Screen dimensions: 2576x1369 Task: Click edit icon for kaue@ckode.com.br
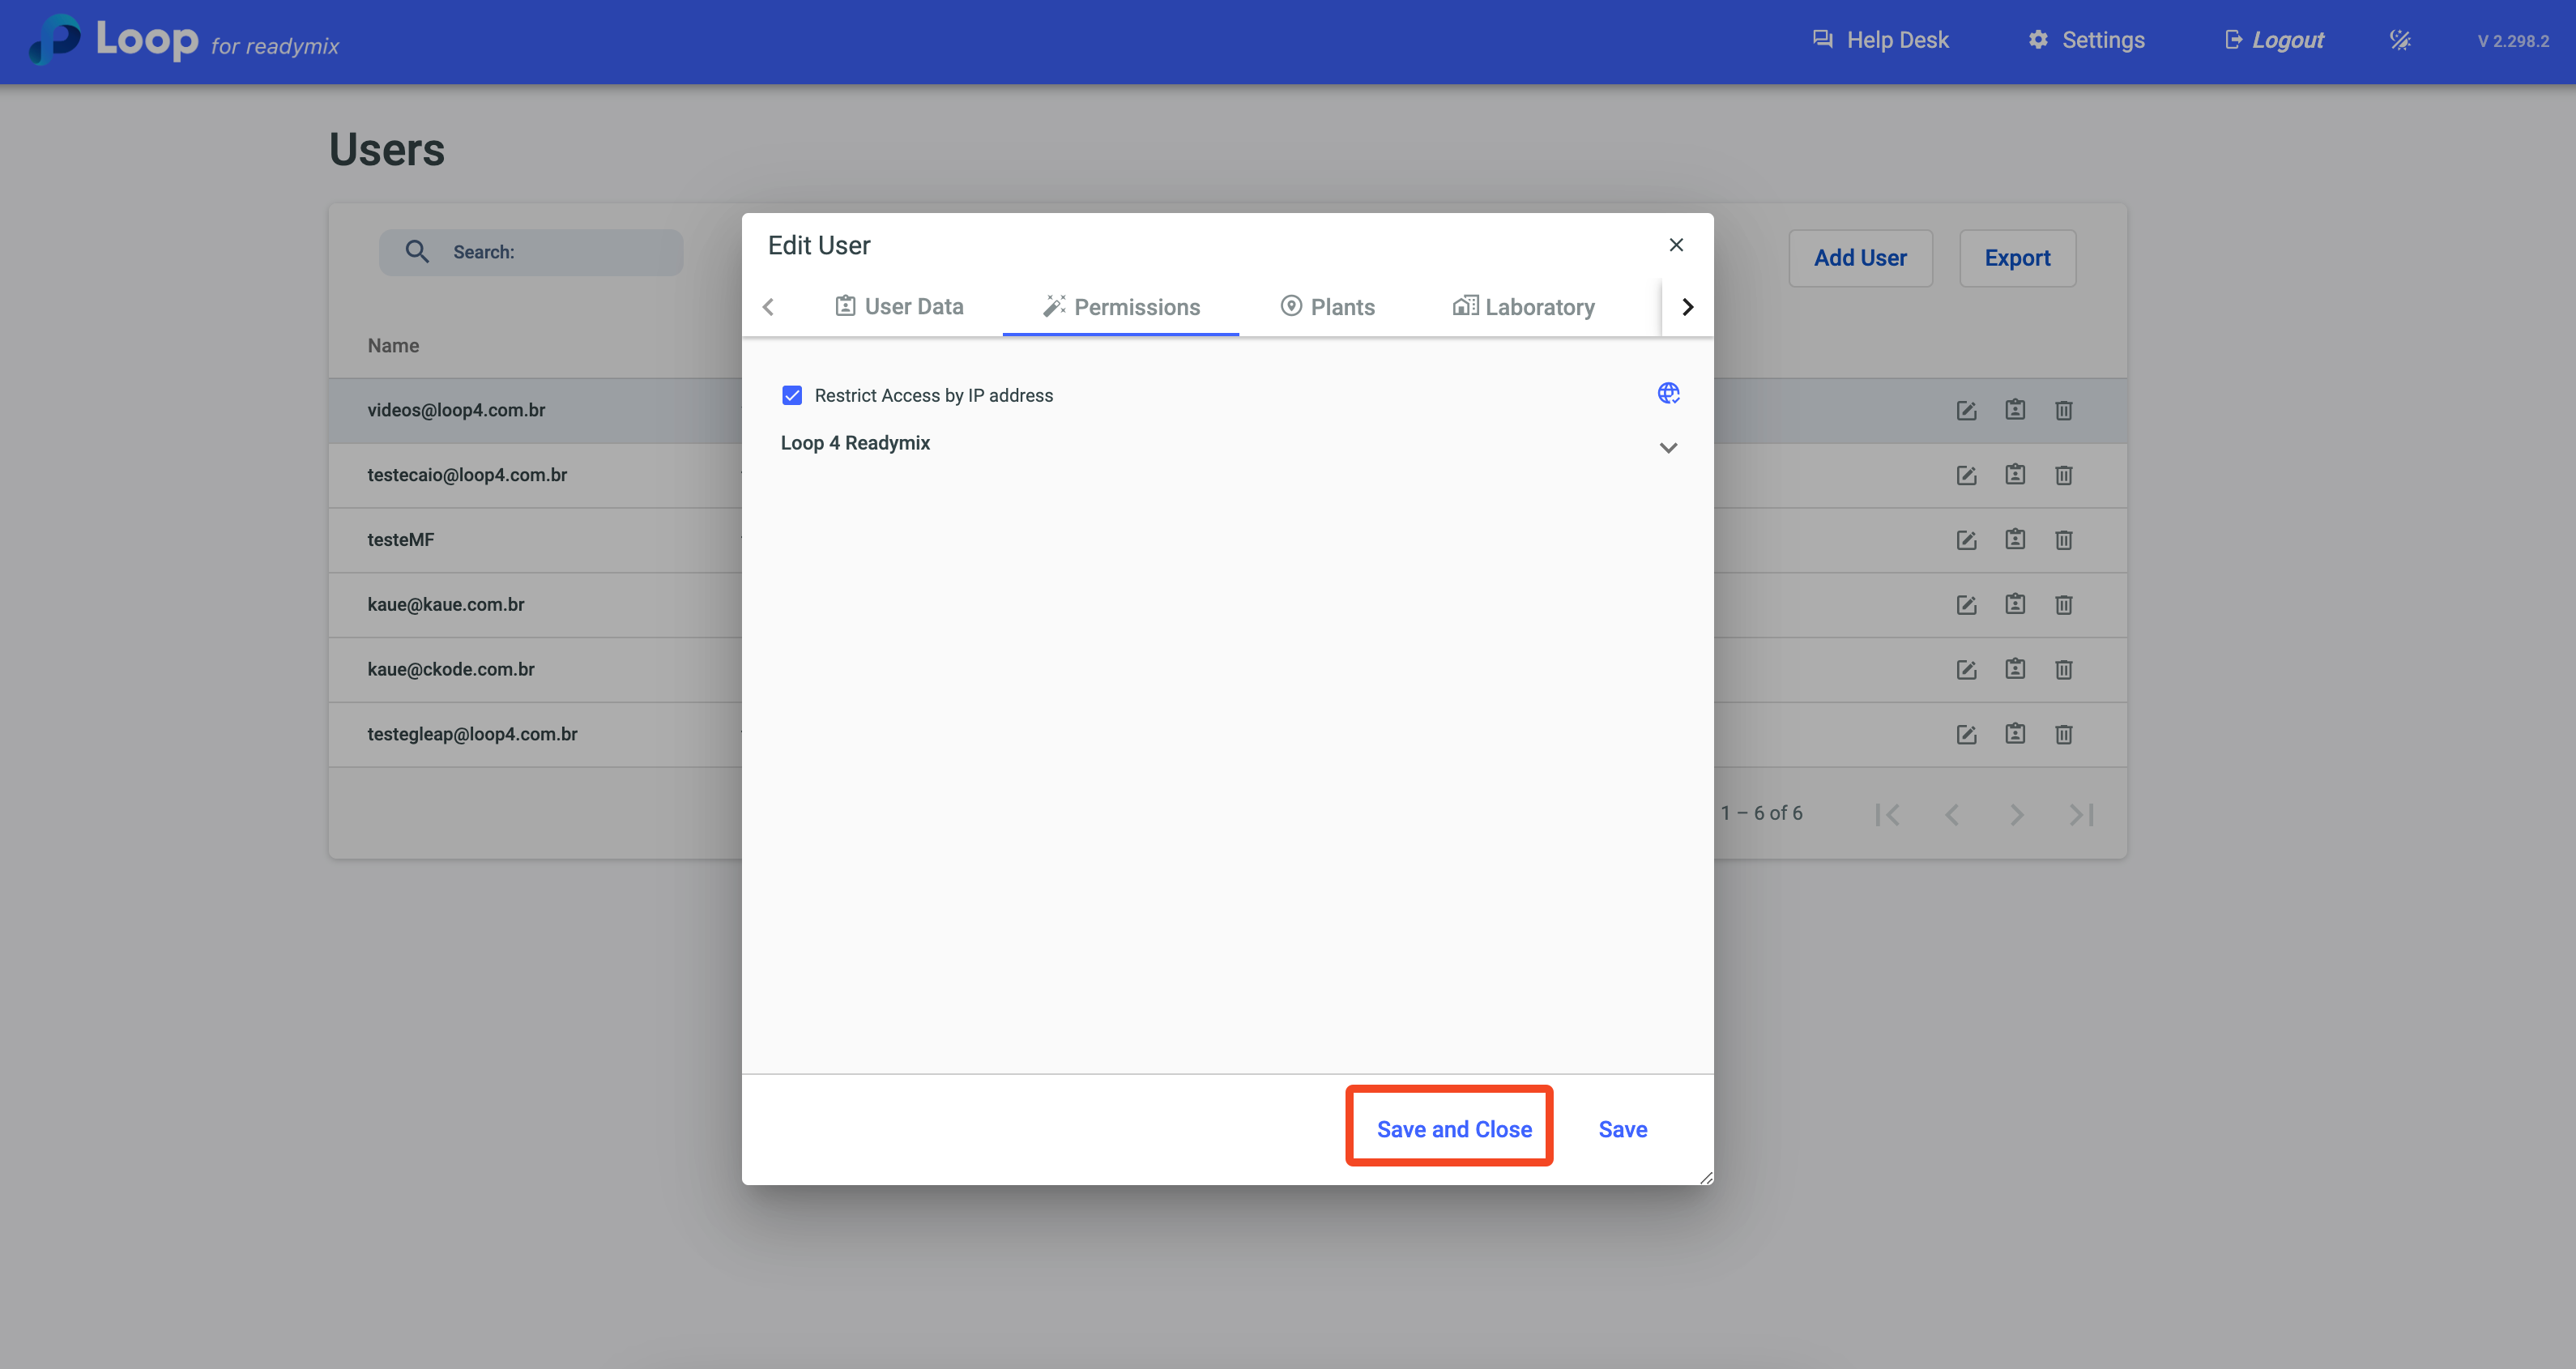pos(1966,669)
